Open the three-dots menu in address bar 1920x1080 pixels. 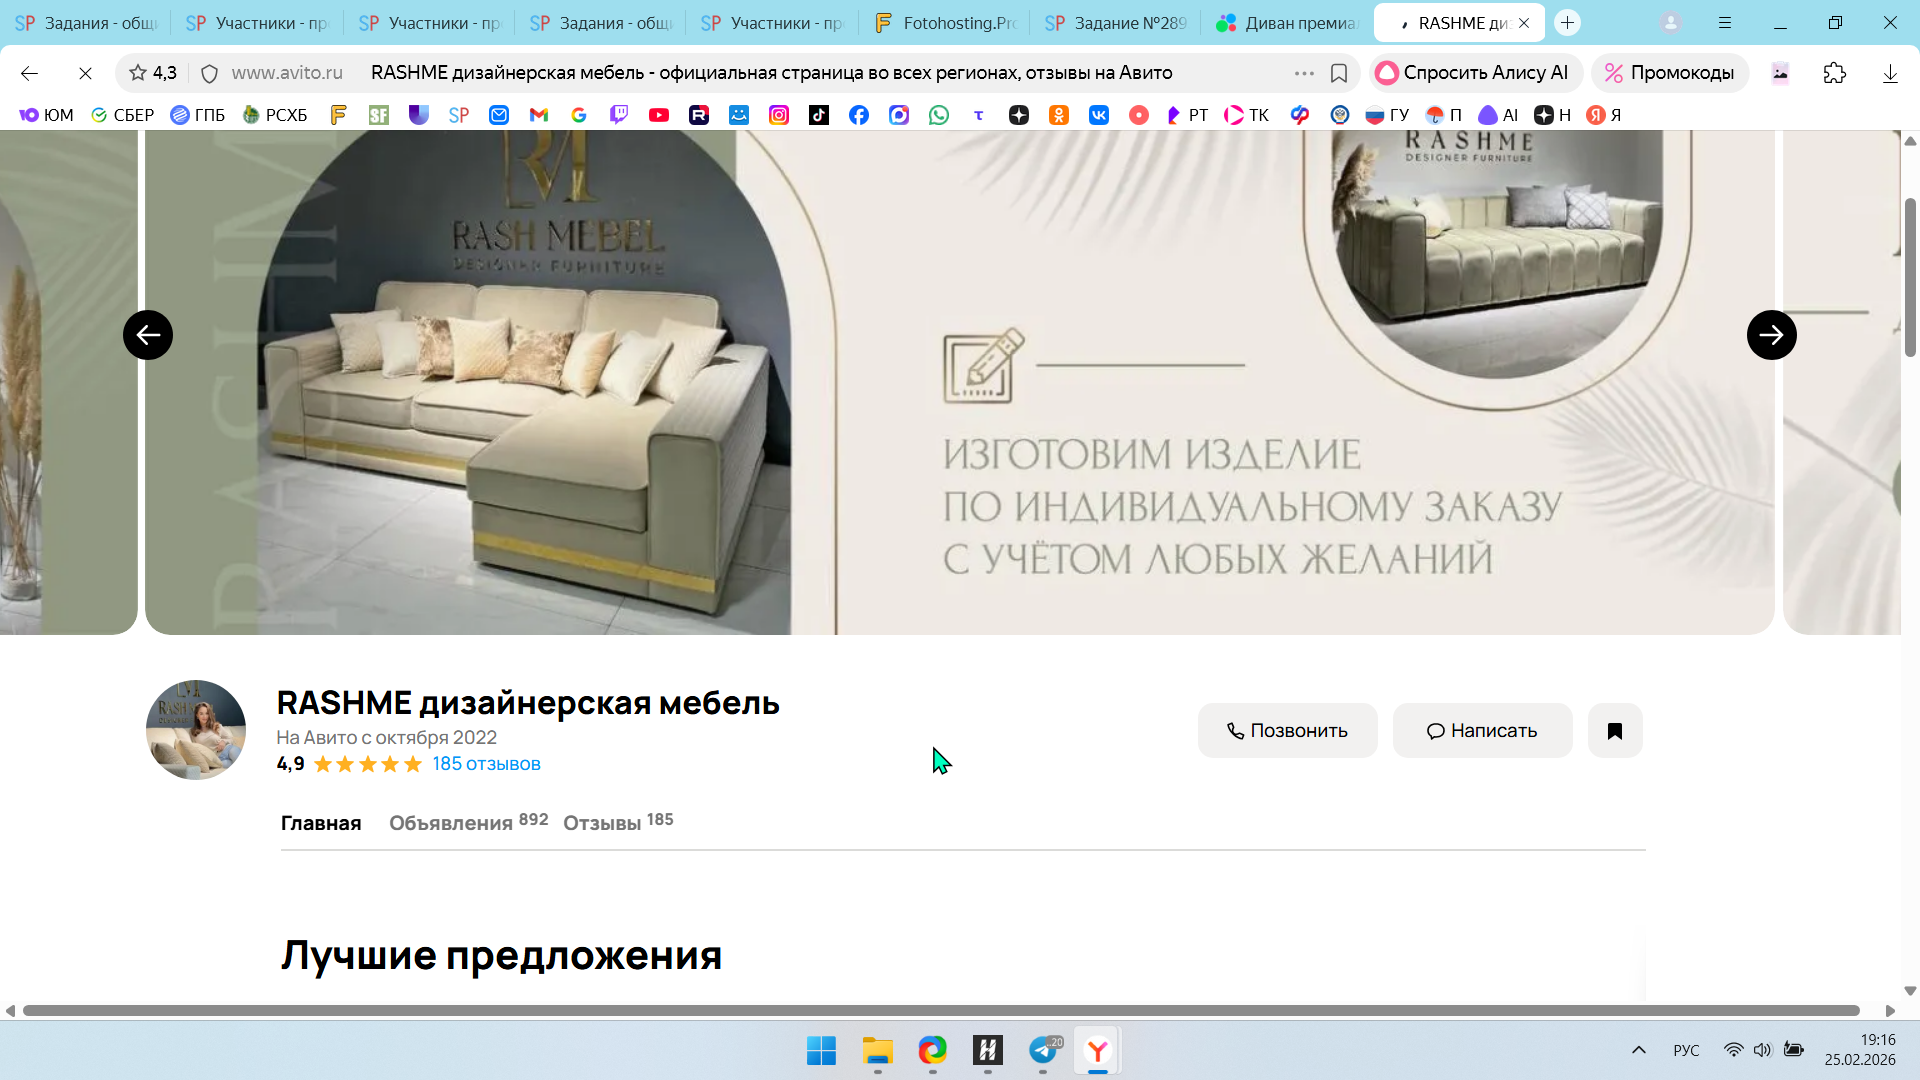(x=1304, y=73)
